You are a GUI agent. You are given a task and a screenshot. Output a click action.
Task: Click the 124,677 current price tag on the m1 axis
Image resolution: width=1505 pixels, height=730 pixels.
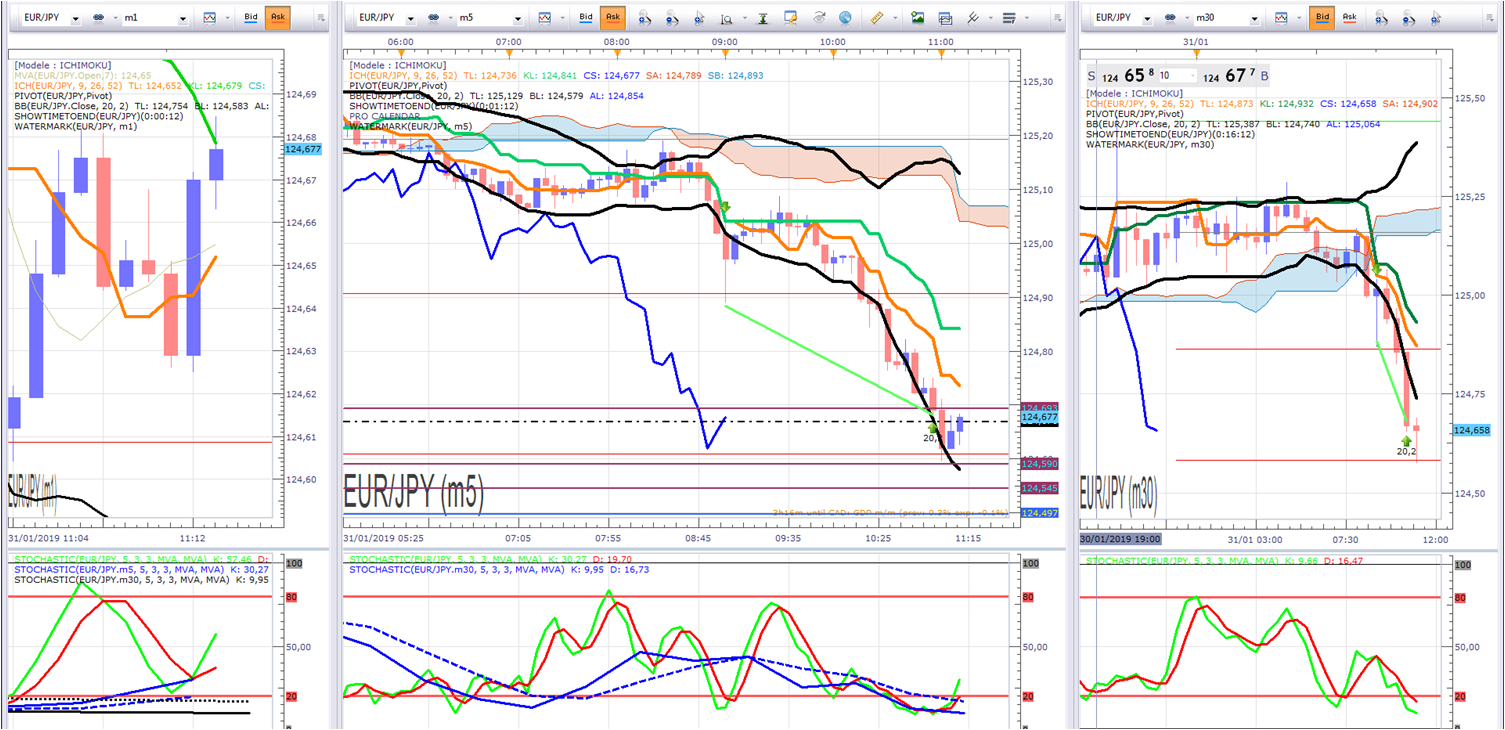pos(304,148)
